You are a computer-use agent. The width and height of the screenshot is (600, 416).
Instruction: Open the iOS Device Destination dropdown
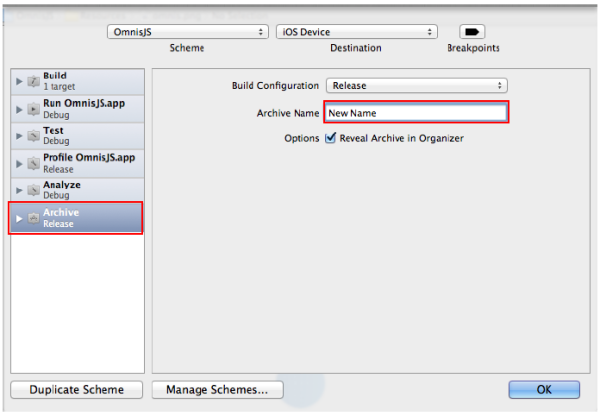click(356, 32)
